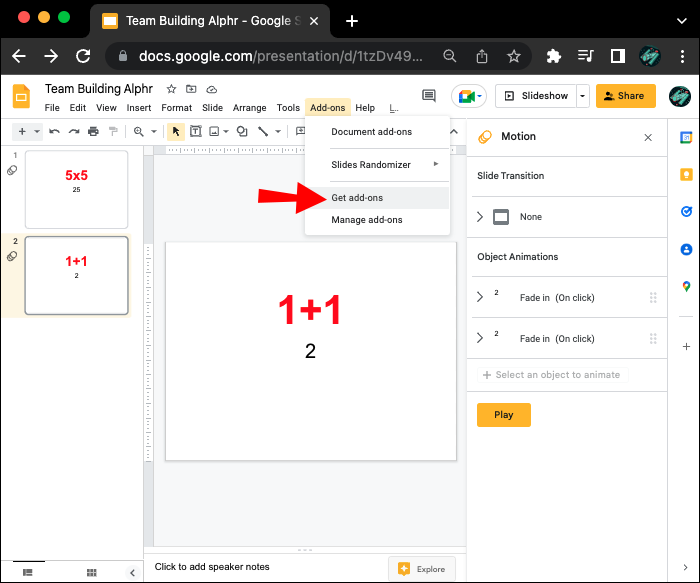Click the undo icon in toolbar
The image size is (700, 583).
pyautogui.click(x=54, y=131)
